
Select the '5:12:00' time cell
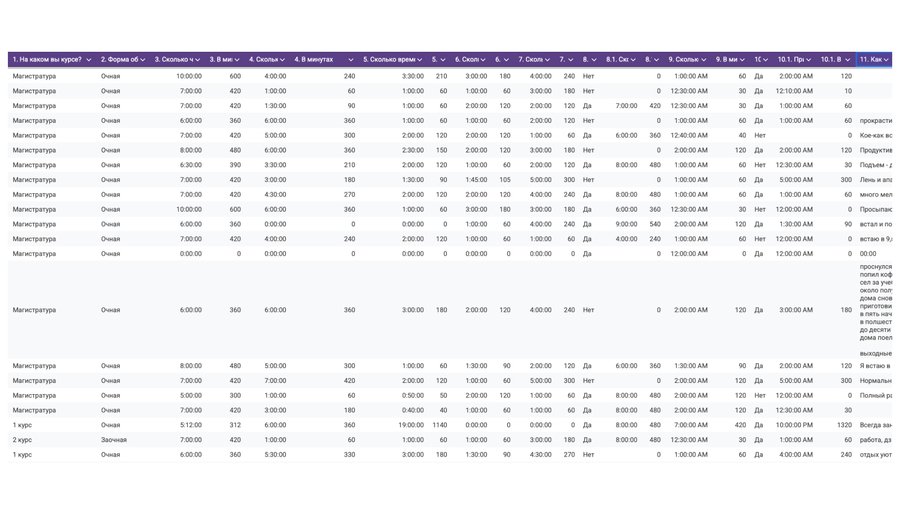(x=189, y=425)
